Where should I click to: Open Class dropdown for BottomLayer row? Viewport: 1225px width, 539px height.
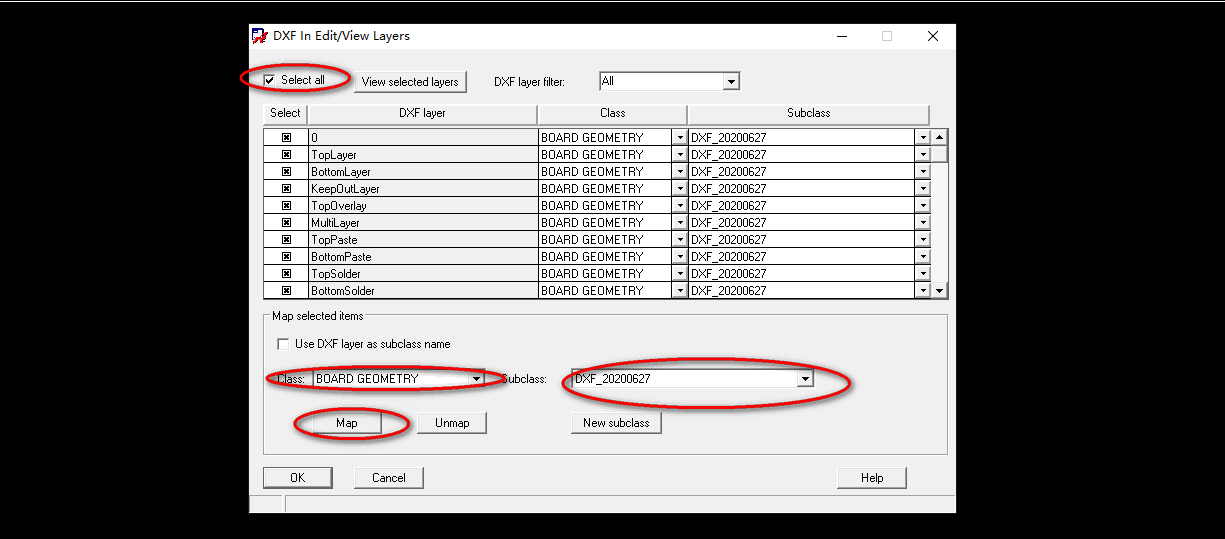680,172
